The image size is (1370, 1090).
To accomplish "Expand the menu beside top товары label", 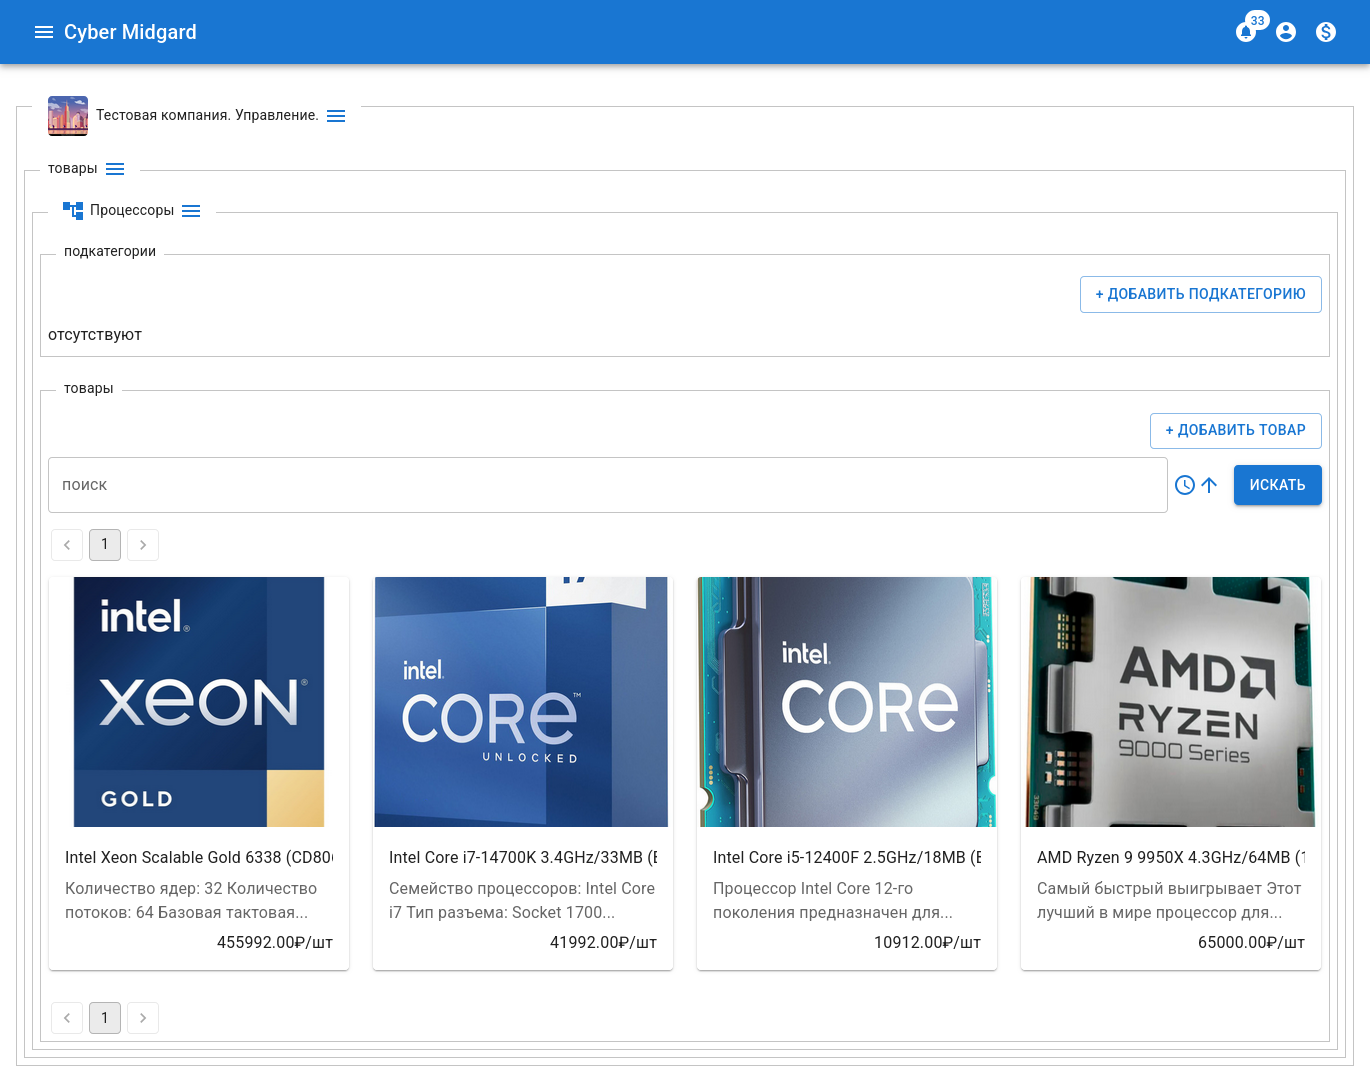I will (x=115, y=169).
